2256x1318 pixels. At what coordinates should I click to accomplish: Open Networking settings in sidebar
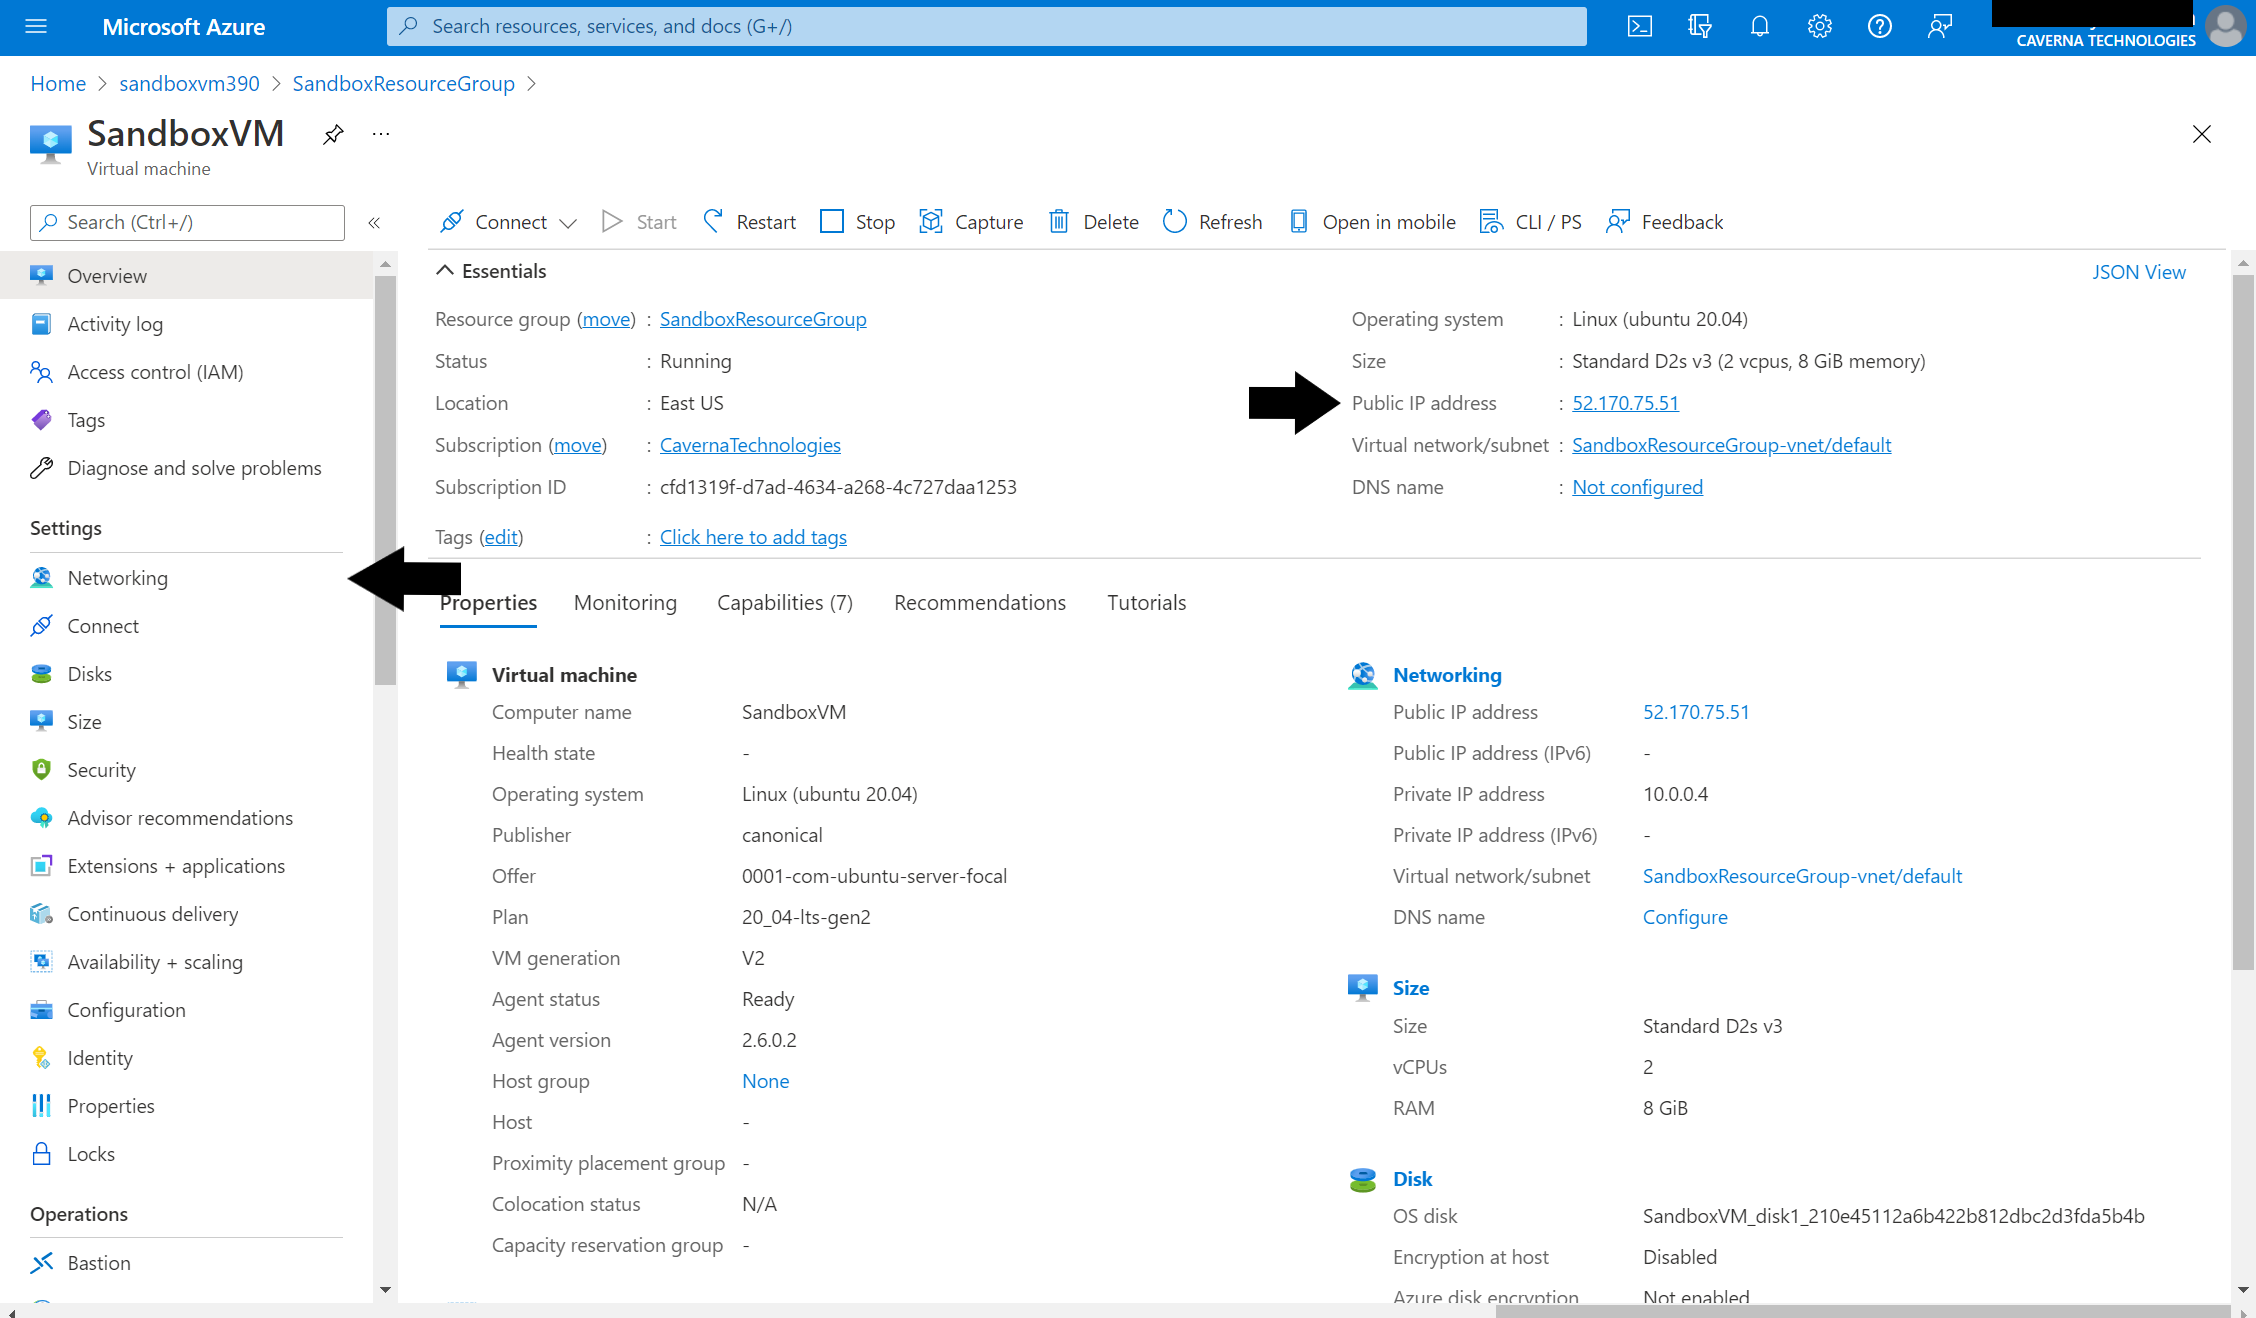click(x=117, y=578)
